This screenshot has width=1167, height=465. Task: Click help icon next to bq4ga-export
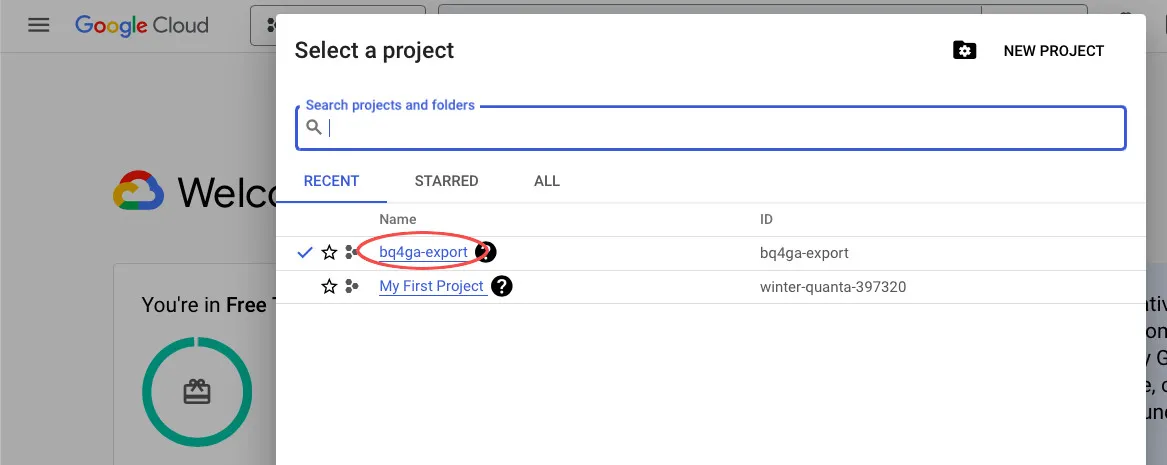[487, 253]
